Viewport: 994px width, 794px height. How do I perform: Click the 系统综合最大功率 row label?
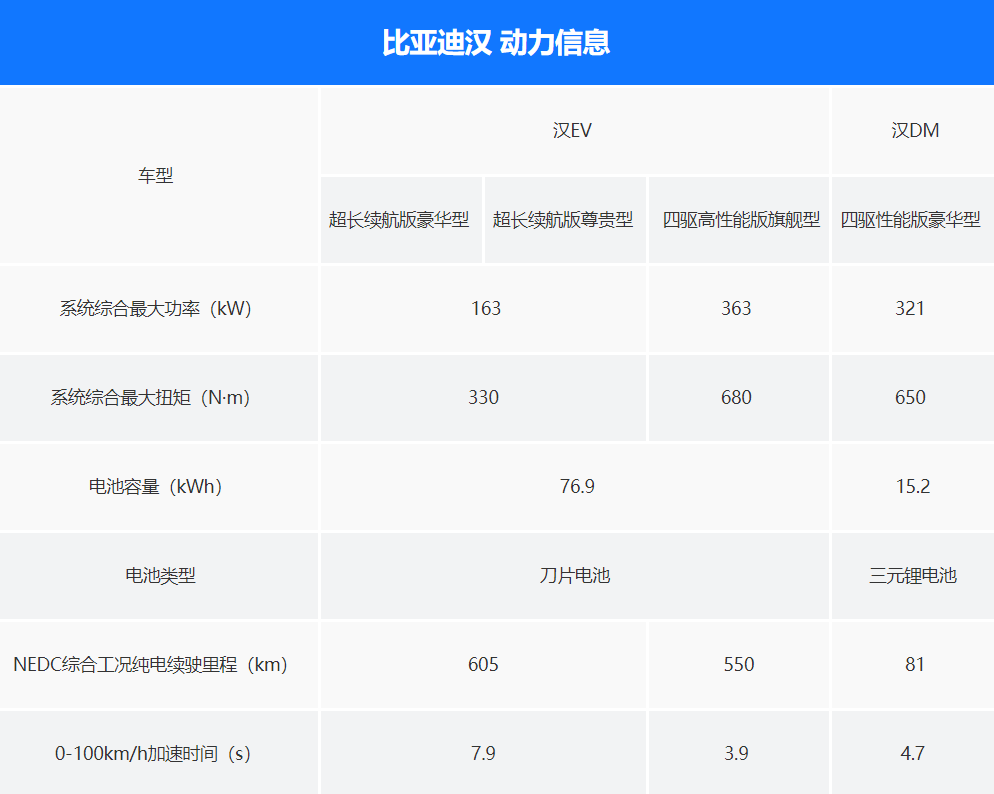pos(159,309)
